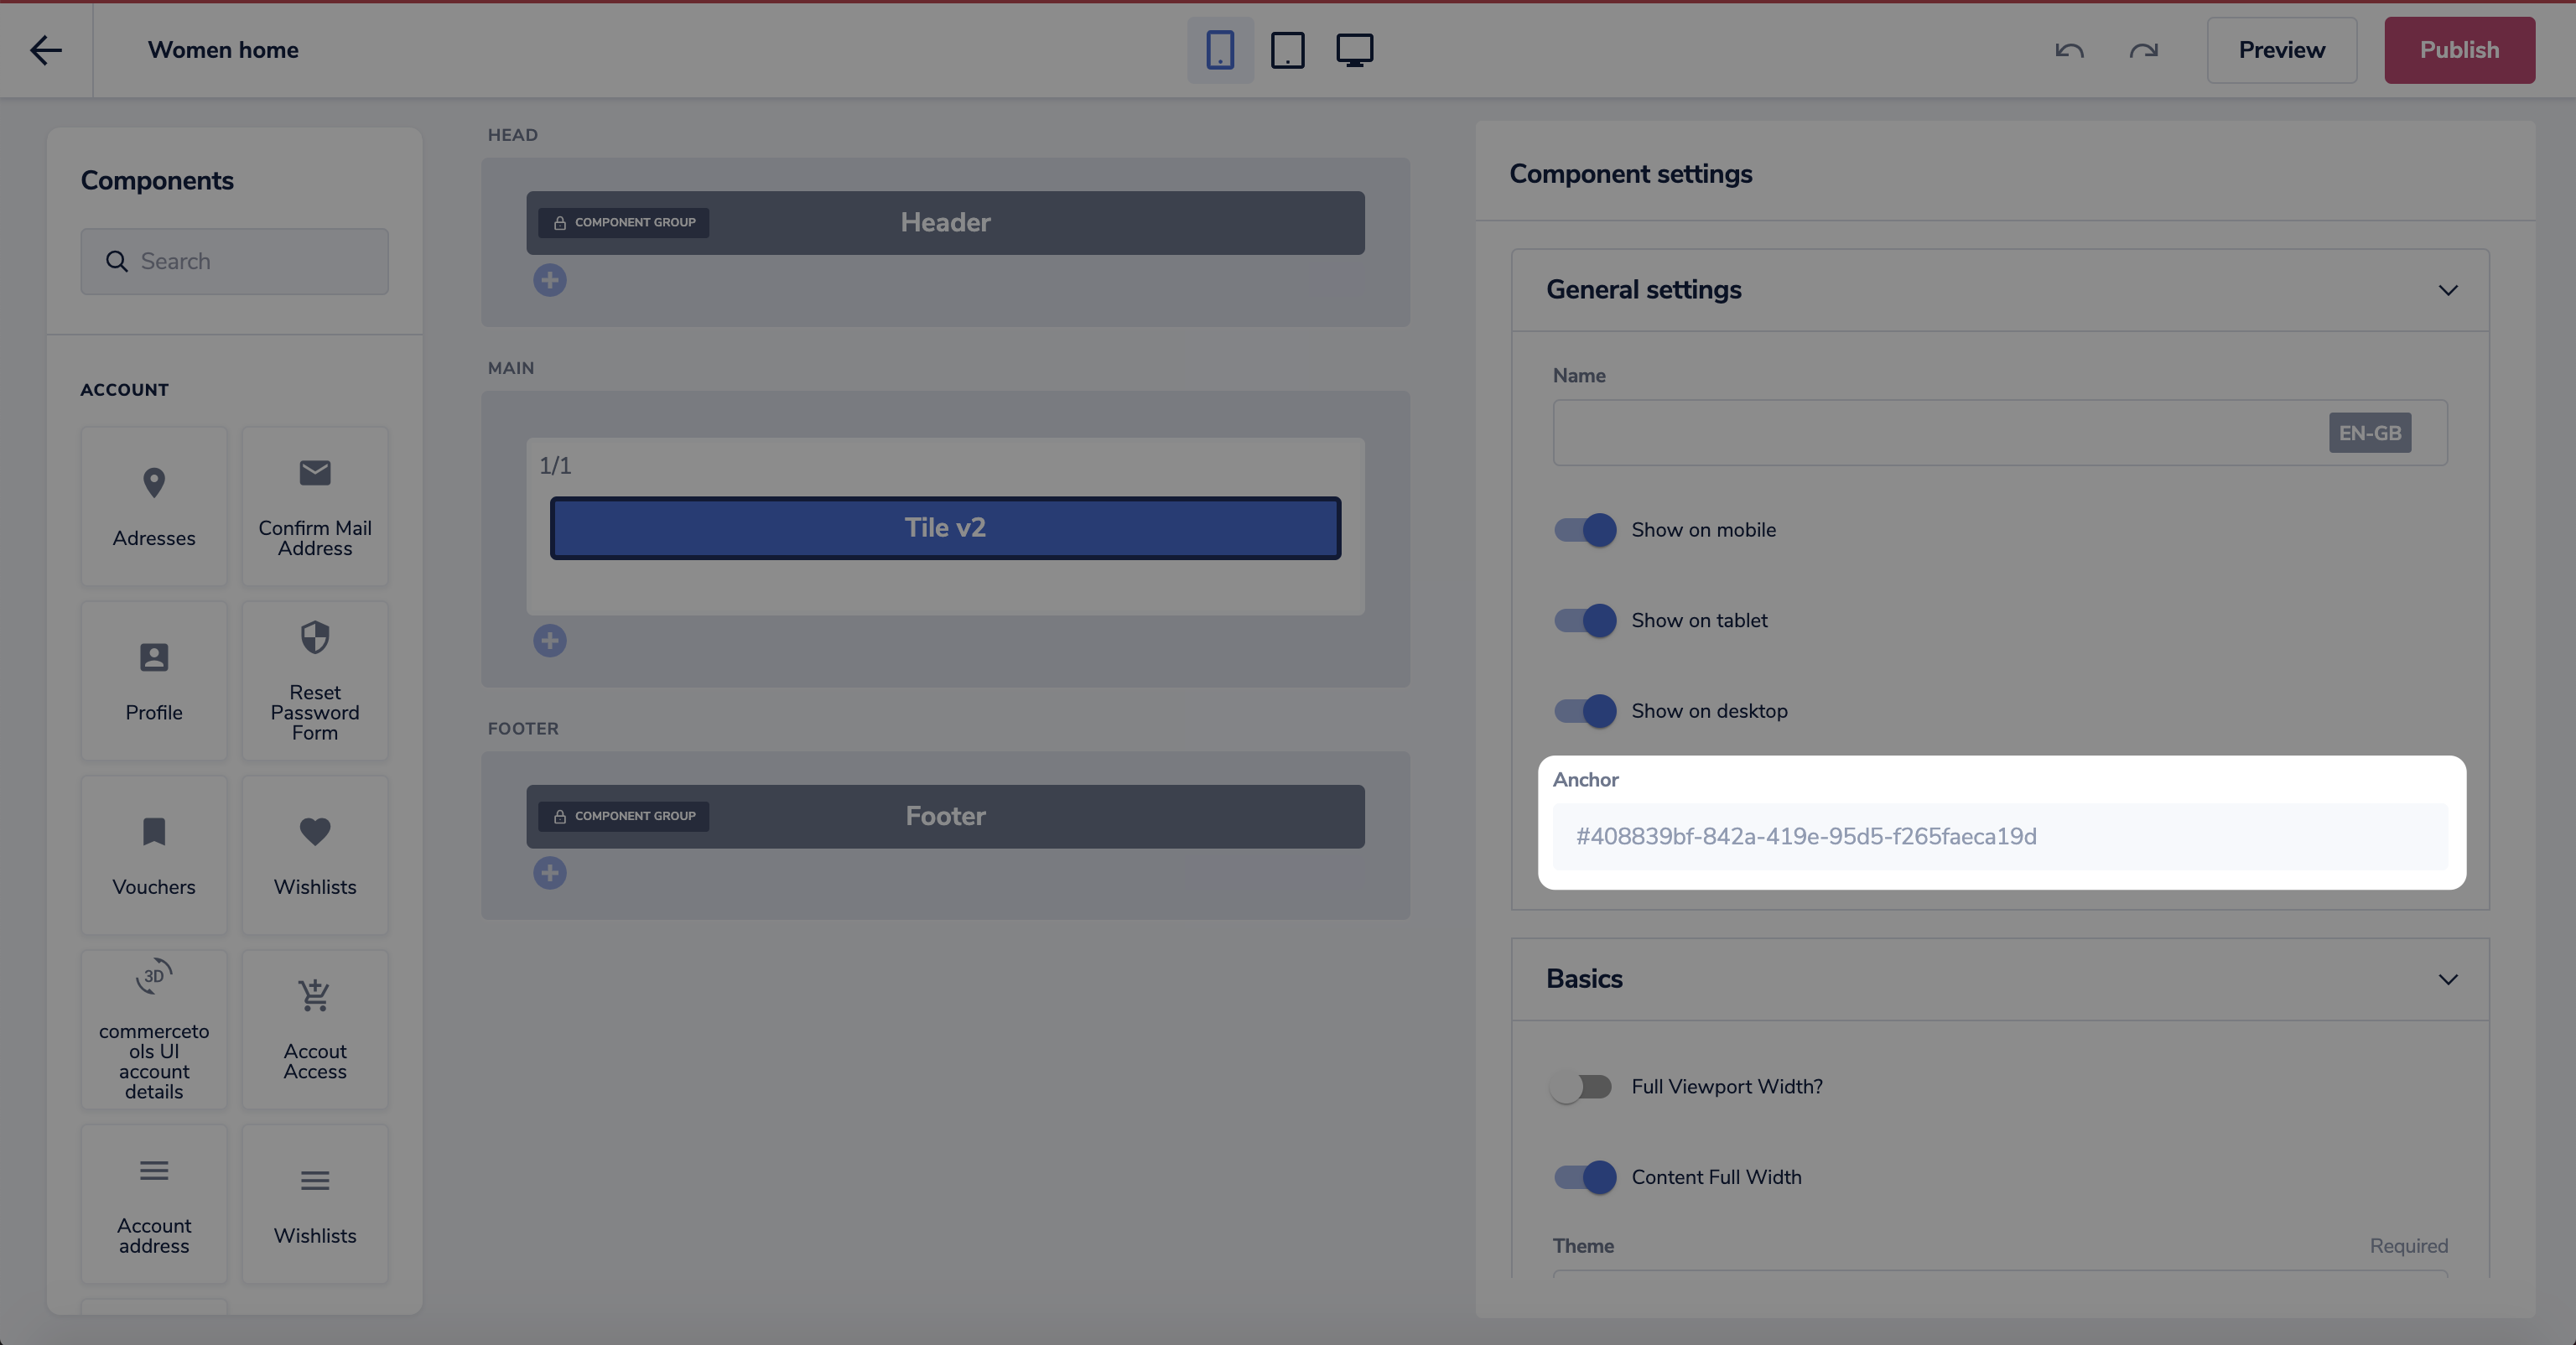Image resolution: width=2576 pixels, height=1345 pixels.
Task: Select the Vouchers component tile
Action: [x=154, y=855]
